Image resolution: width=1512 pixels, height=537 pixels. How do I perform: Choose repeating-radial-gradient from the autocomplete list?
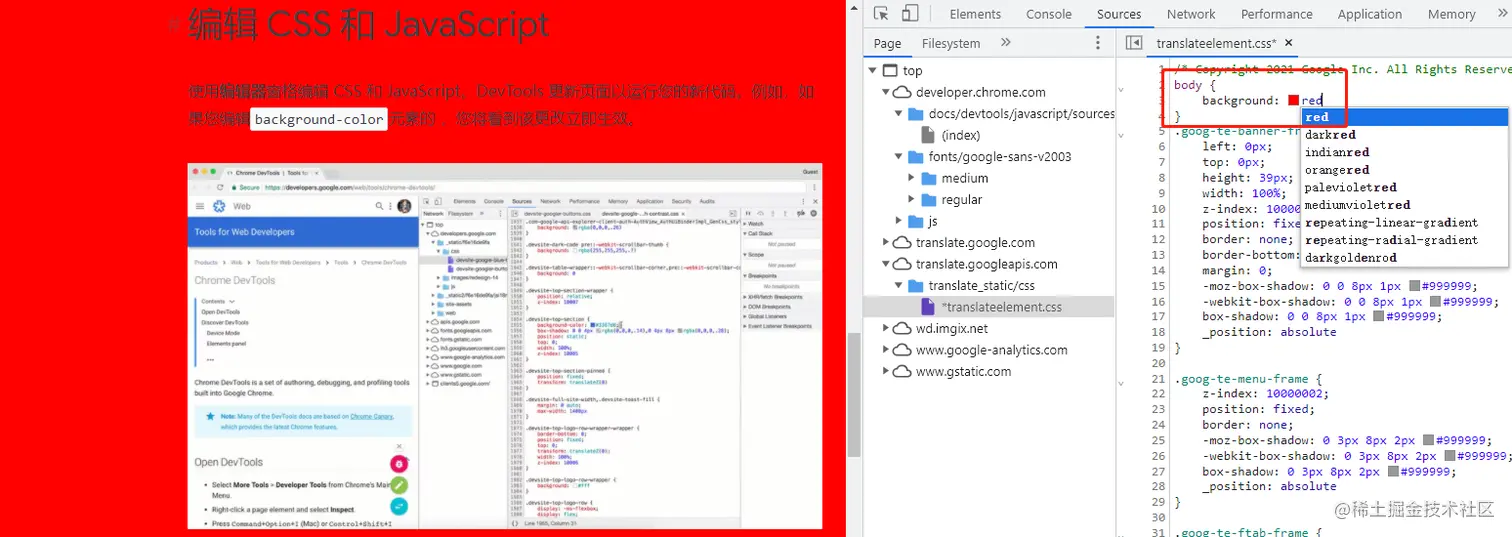point(1404,240)
